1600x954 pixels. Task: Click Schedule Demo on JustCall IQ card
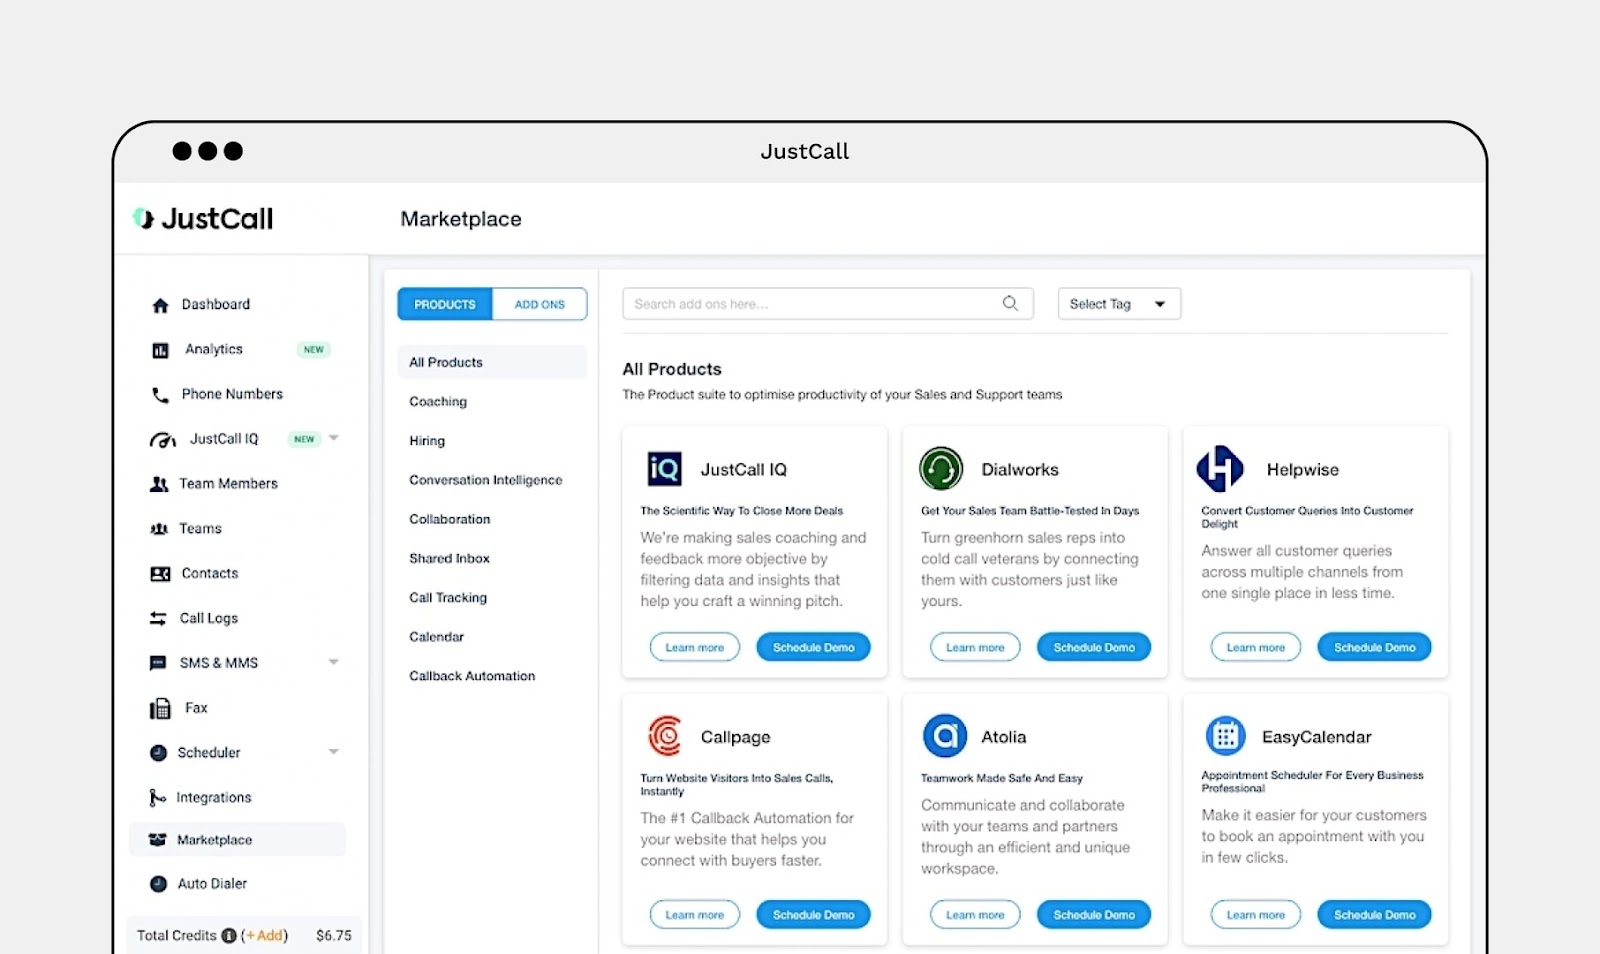click(x=814, y=647)
